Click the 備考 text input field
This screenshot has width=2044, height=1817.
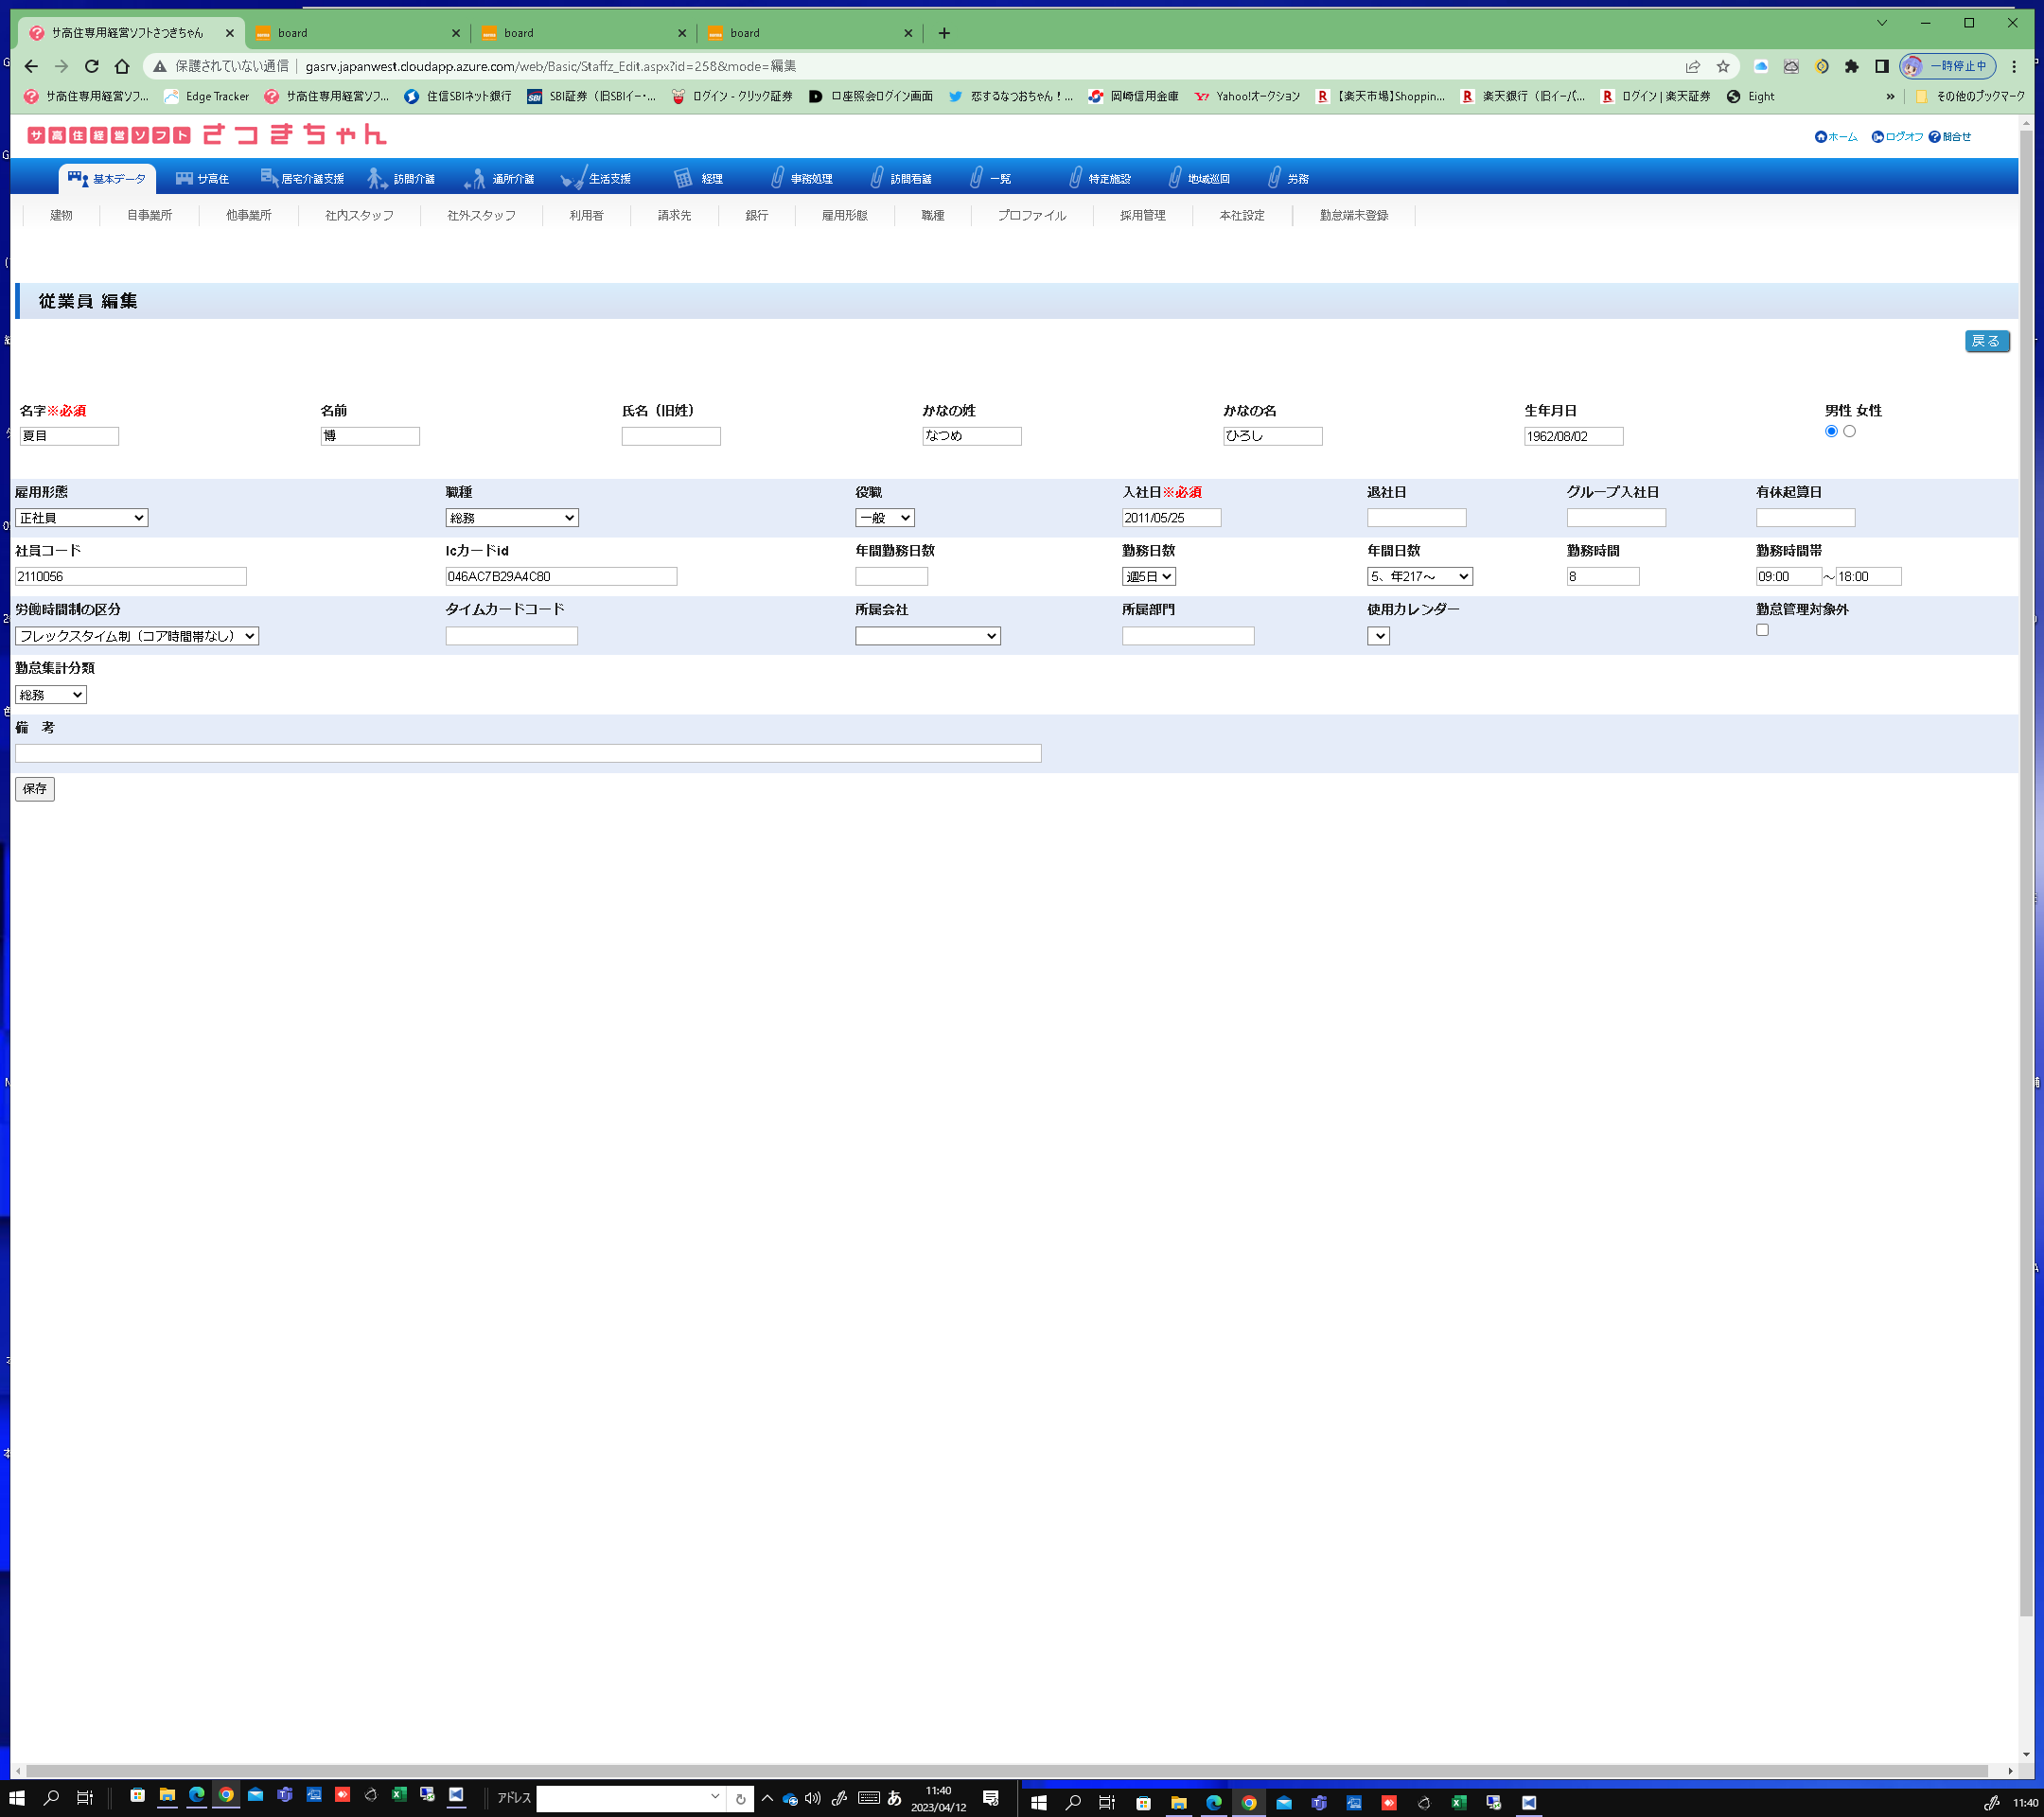528,753
